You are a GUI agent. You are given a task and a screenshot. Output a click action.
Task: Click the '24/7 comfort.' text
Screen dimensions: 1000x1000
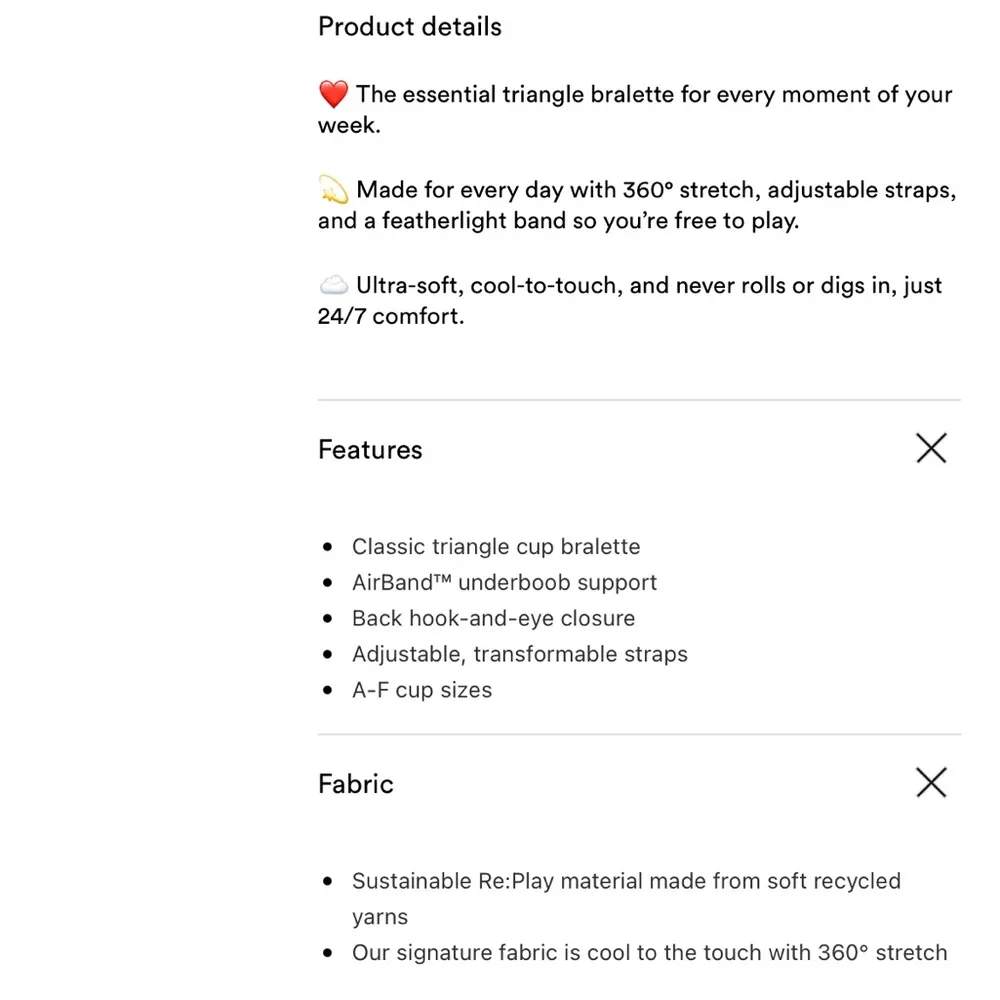click(391, 318)
